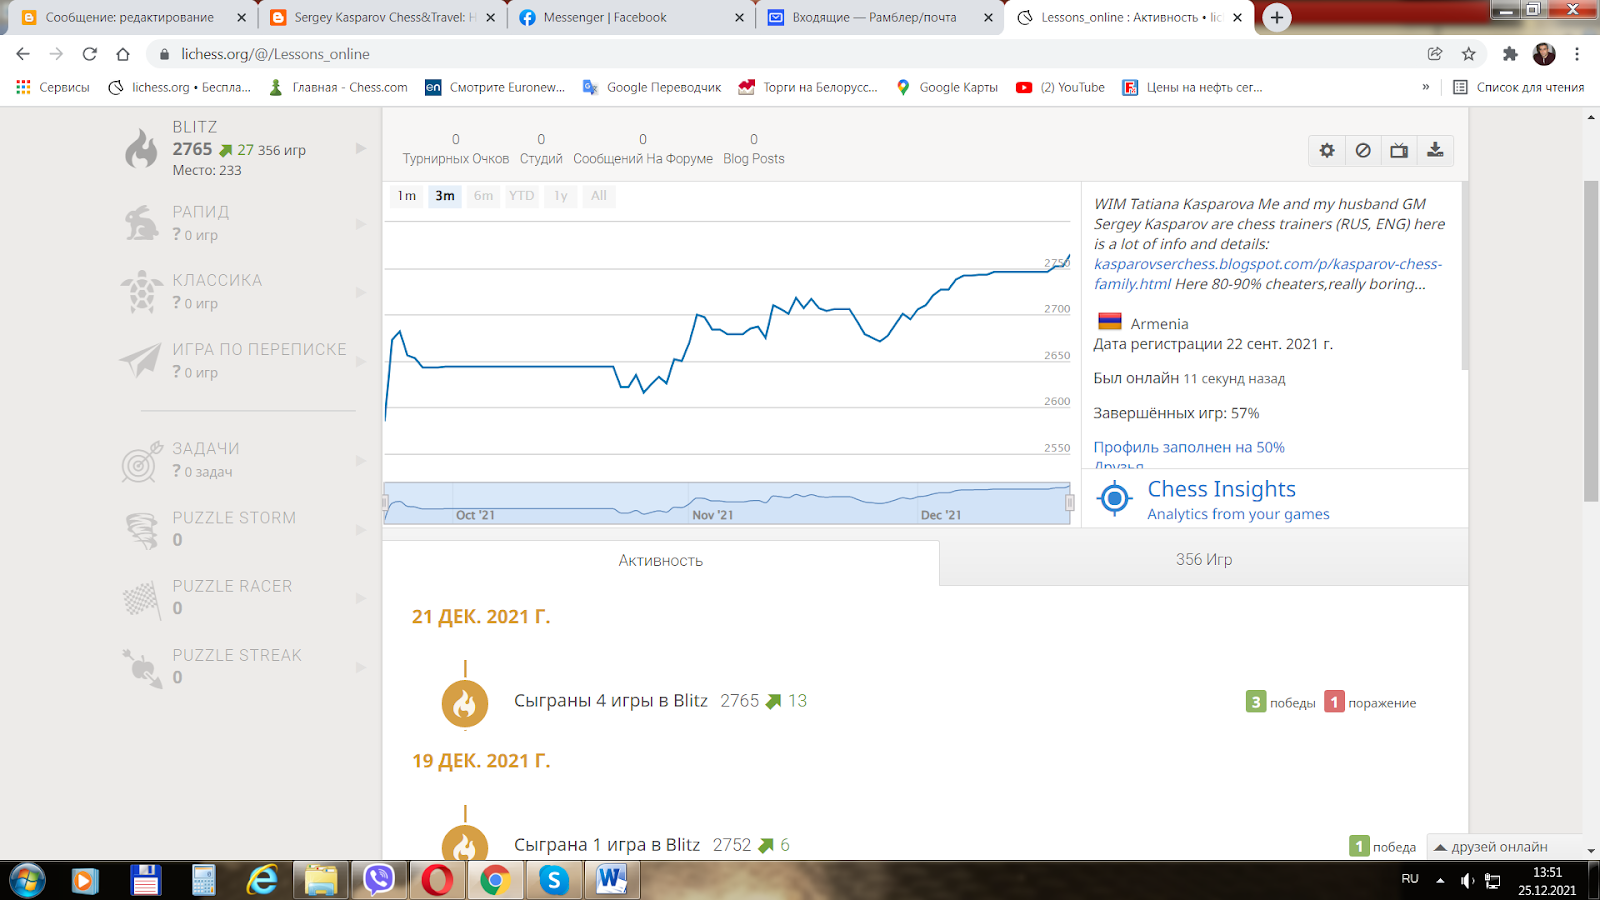The height and width of the screenshot is (900, 1600).
Task: Click the page vertical scrollbar
Action: click(1591, 340)
